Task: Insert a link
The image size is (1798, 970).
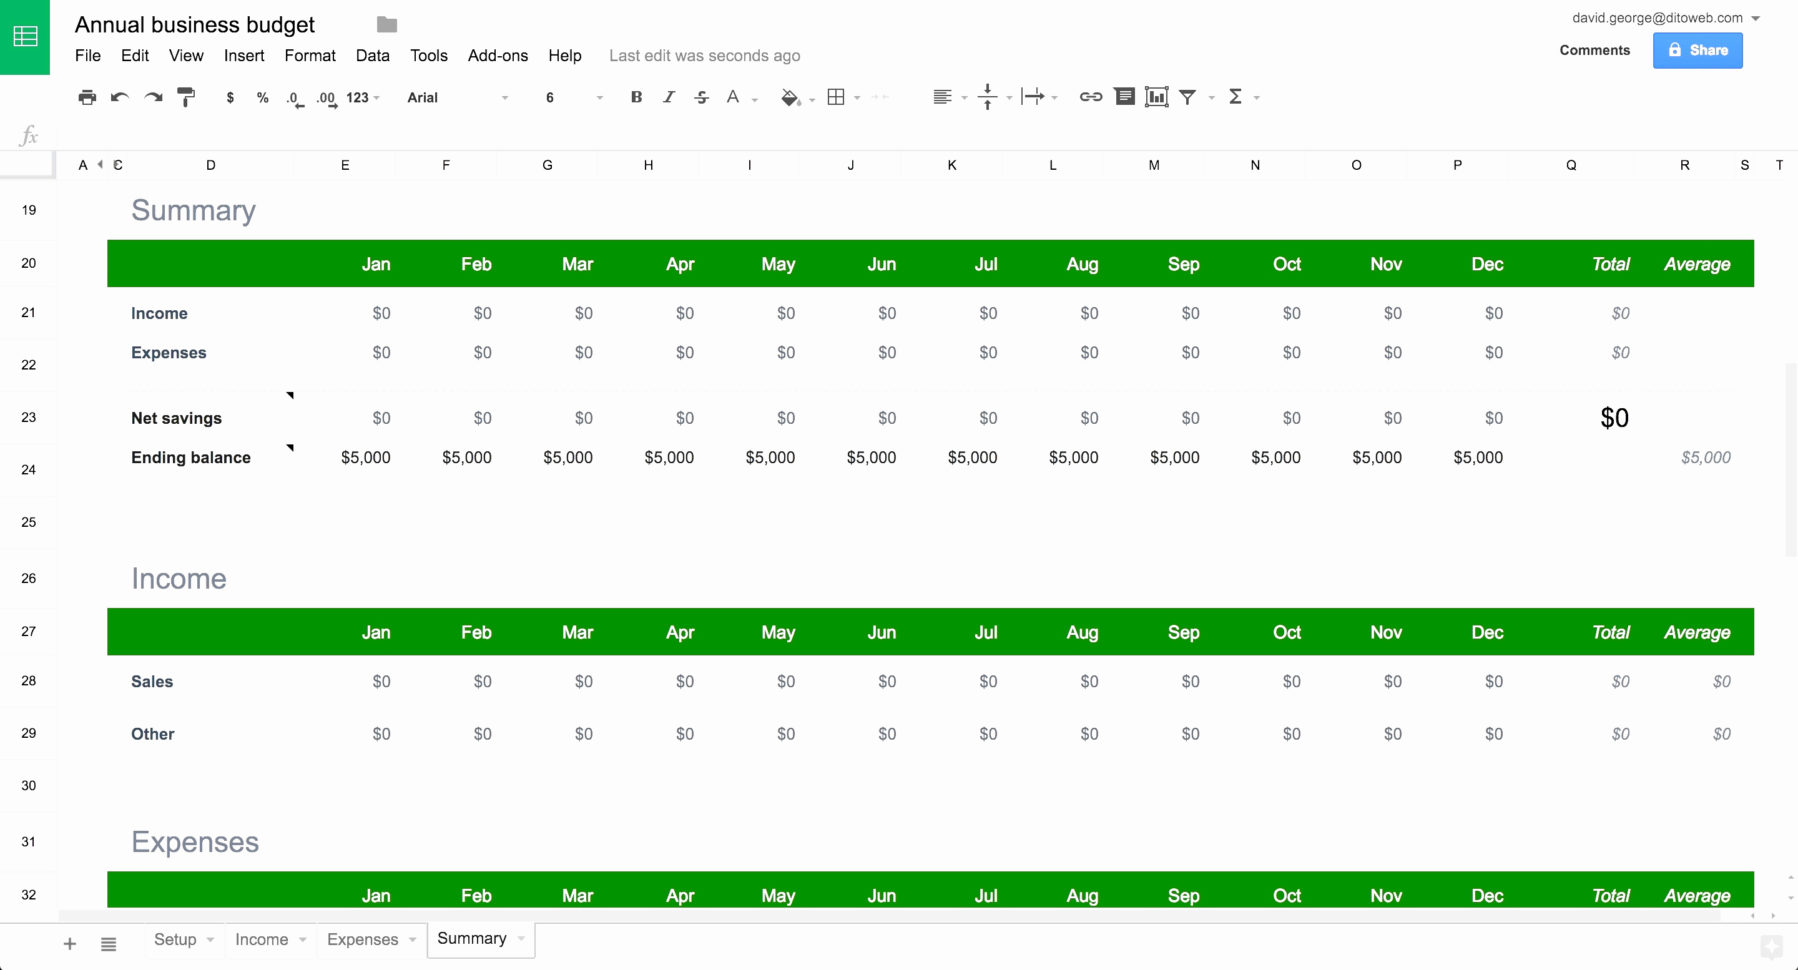Action: pyautogui.click(x=1089, y=97)
